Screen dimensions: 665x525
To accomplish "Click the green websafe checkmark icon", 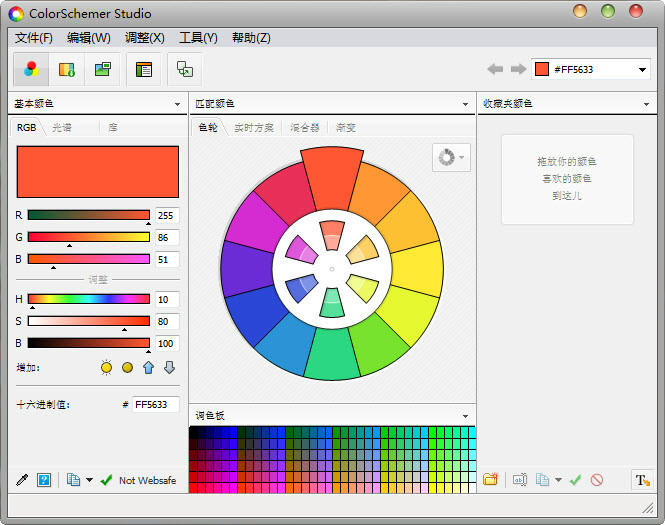I will (106, 480).
